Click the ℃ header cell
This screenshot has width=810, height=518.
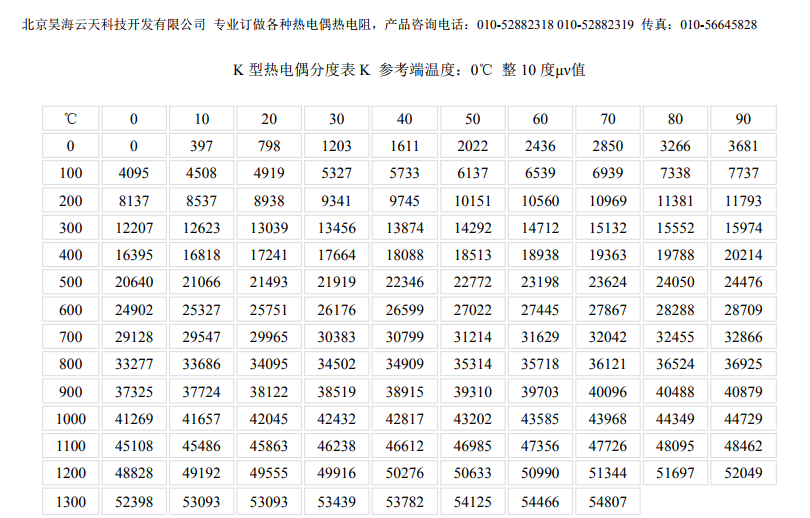70,119
